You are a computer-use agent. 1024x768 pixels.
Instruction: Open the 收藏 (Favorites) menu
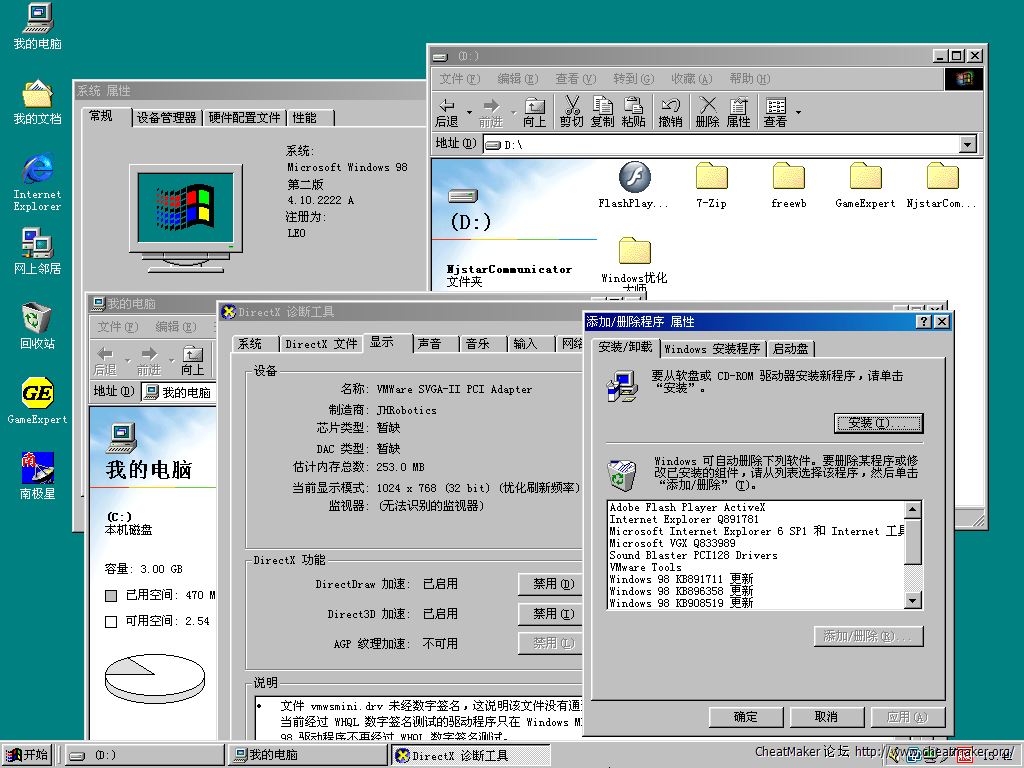(x=691, y=79)
